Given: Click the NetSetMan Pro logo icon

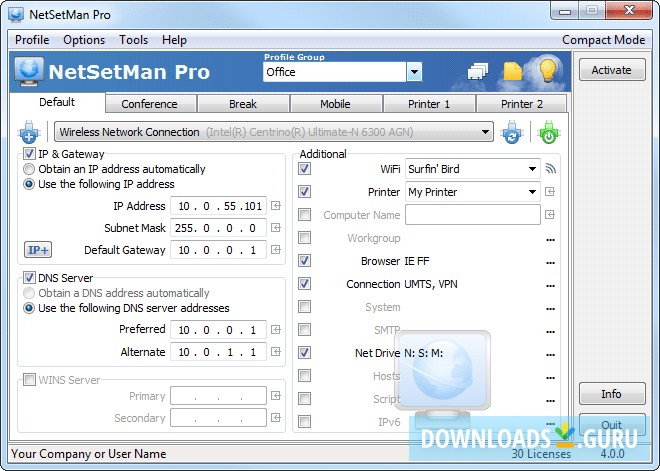Looking at the screenshot, I should click(x=29, y=71).
